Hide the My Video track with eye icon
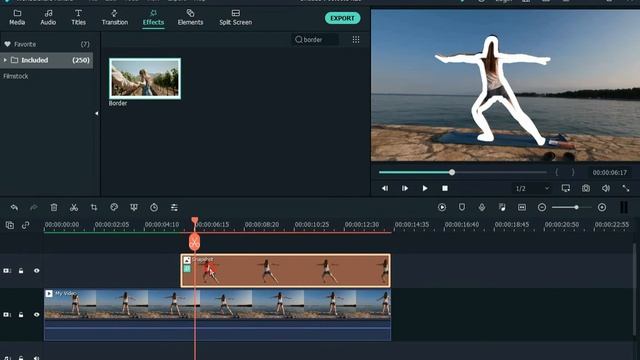The image size is (640, 360). tap(37, 315)
